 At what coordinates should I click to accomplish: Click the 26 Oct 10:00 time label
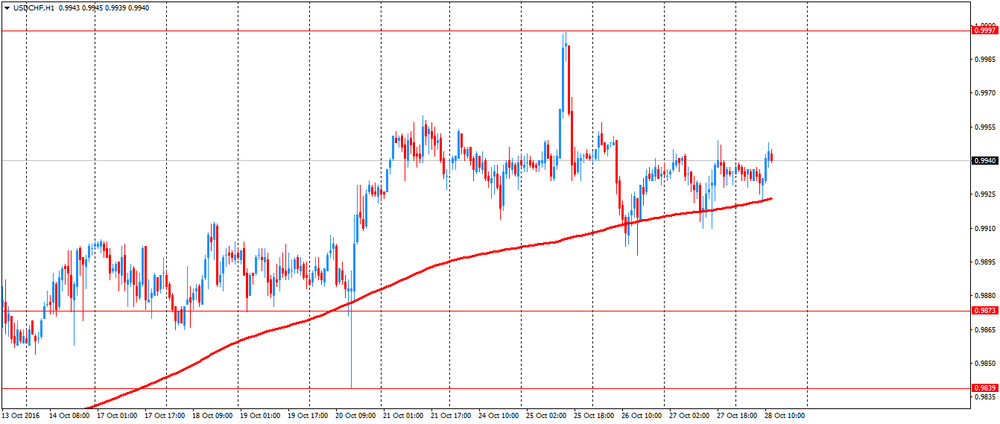pyautogui.click(x=640, y=414)
